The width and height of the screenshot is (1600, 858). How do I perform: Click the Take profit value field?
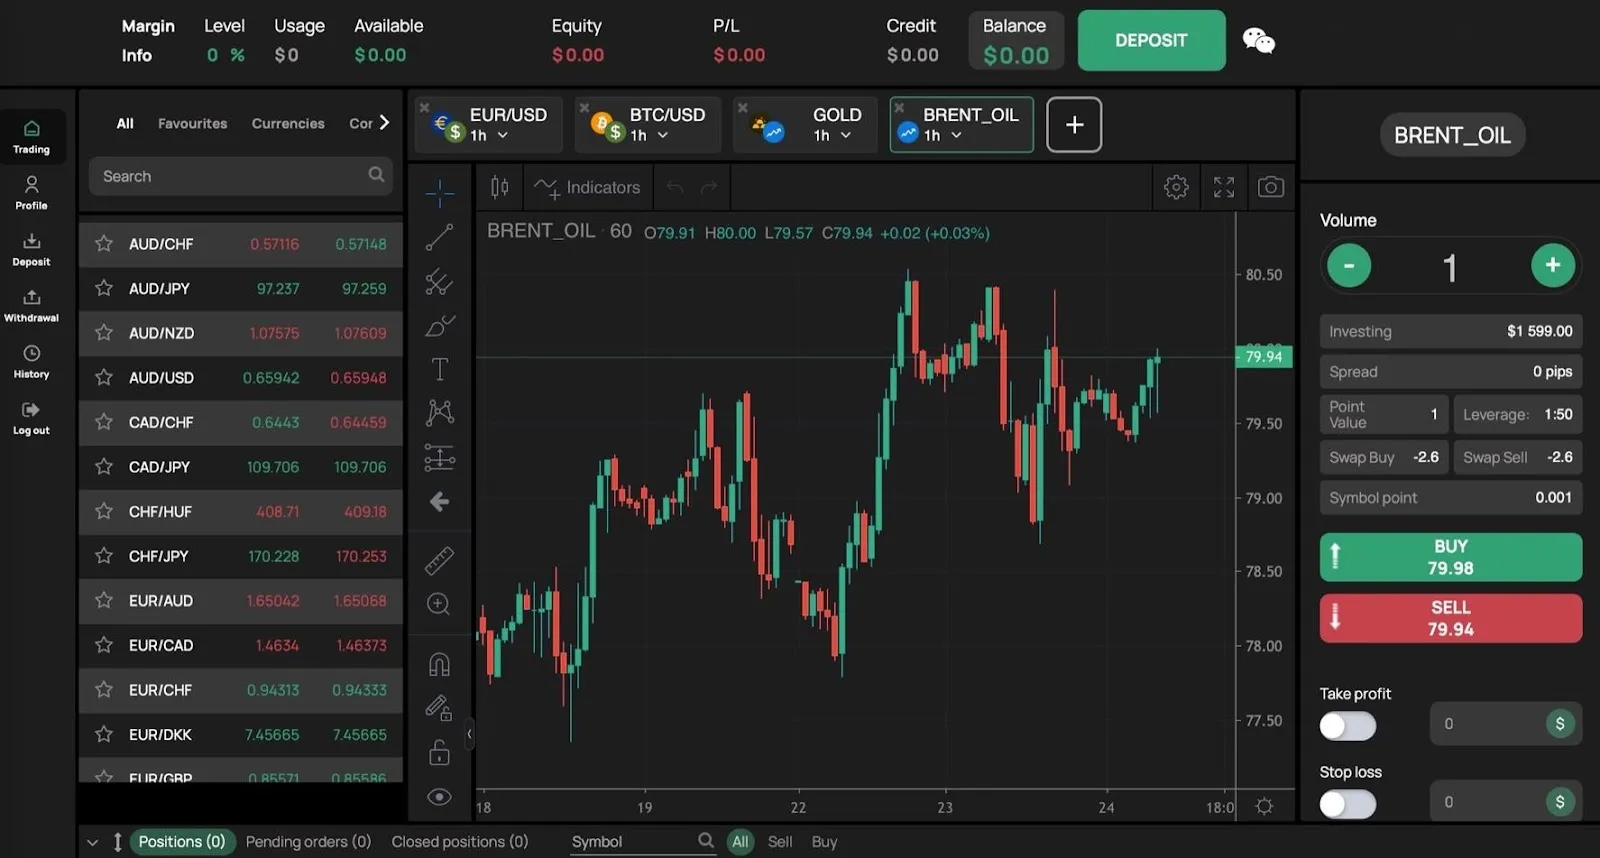(x=1506, y=723)
